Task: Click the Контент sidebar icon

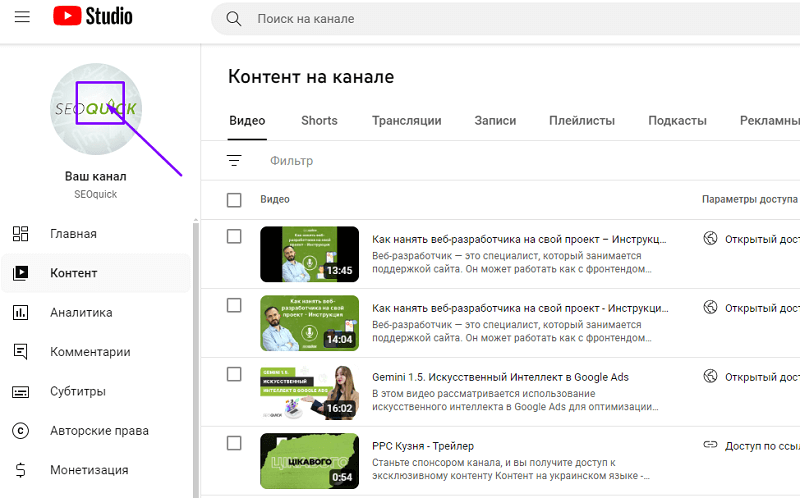Action: pyautogui.click(x=20, y=273)
